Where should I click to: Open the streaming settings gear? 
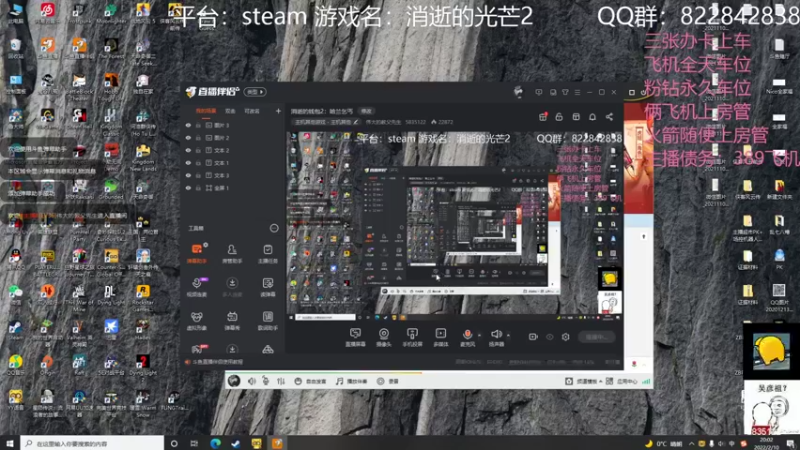coord(565,337)
